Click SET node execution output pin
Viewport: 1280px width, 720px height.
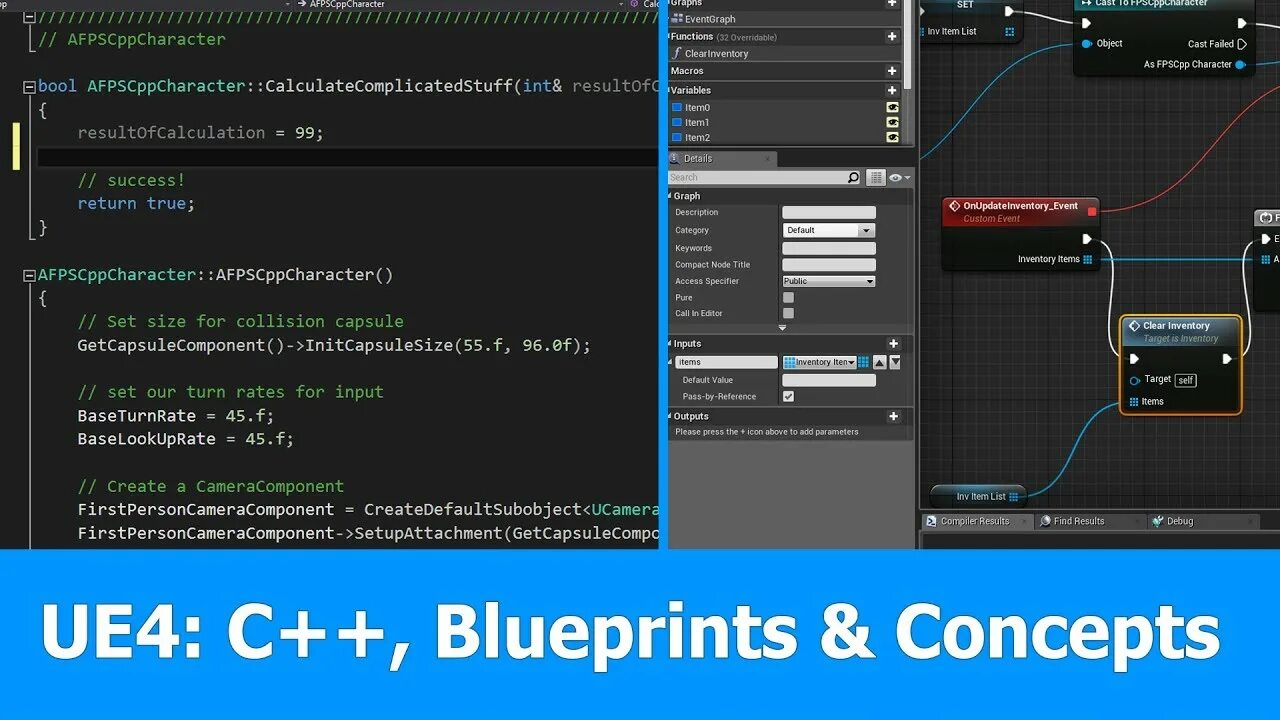(1009, 11)
